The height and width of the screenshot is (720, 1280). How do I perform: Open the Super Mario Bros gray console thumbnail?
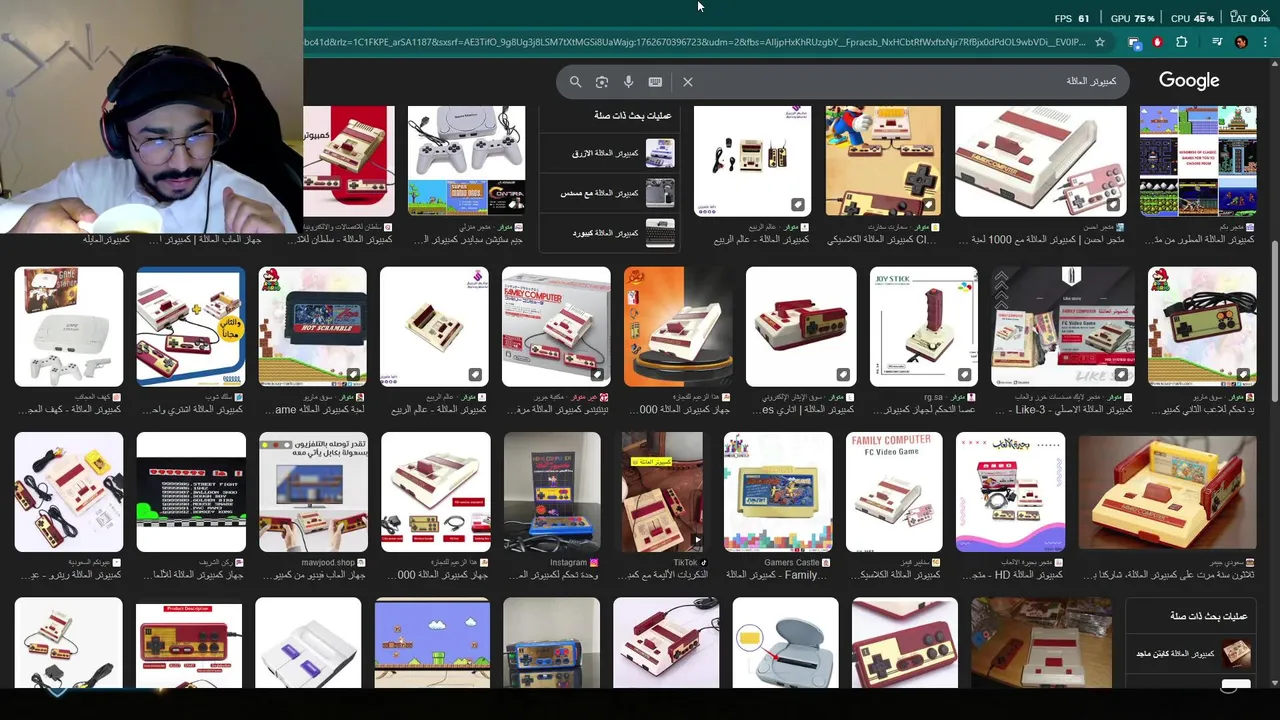pyautogui.click(x=466, y=161)
